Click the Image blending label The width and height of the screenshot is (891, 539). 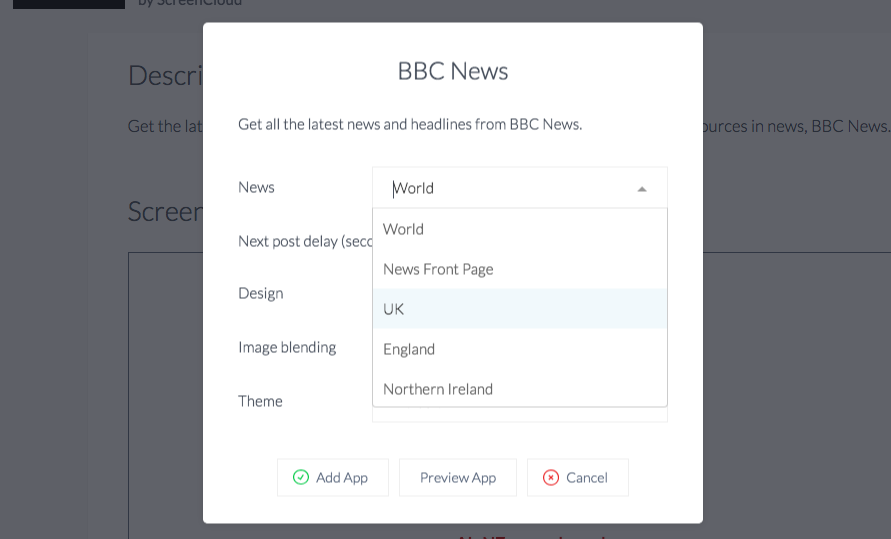287,347
